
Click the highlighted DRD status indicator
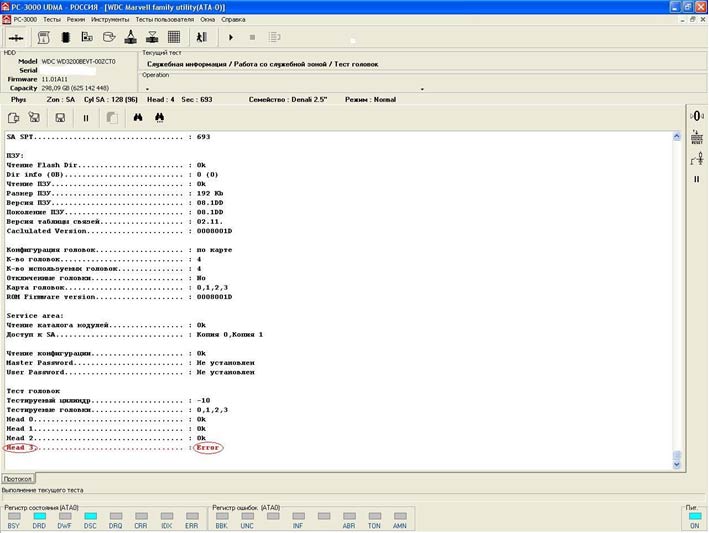39,516
